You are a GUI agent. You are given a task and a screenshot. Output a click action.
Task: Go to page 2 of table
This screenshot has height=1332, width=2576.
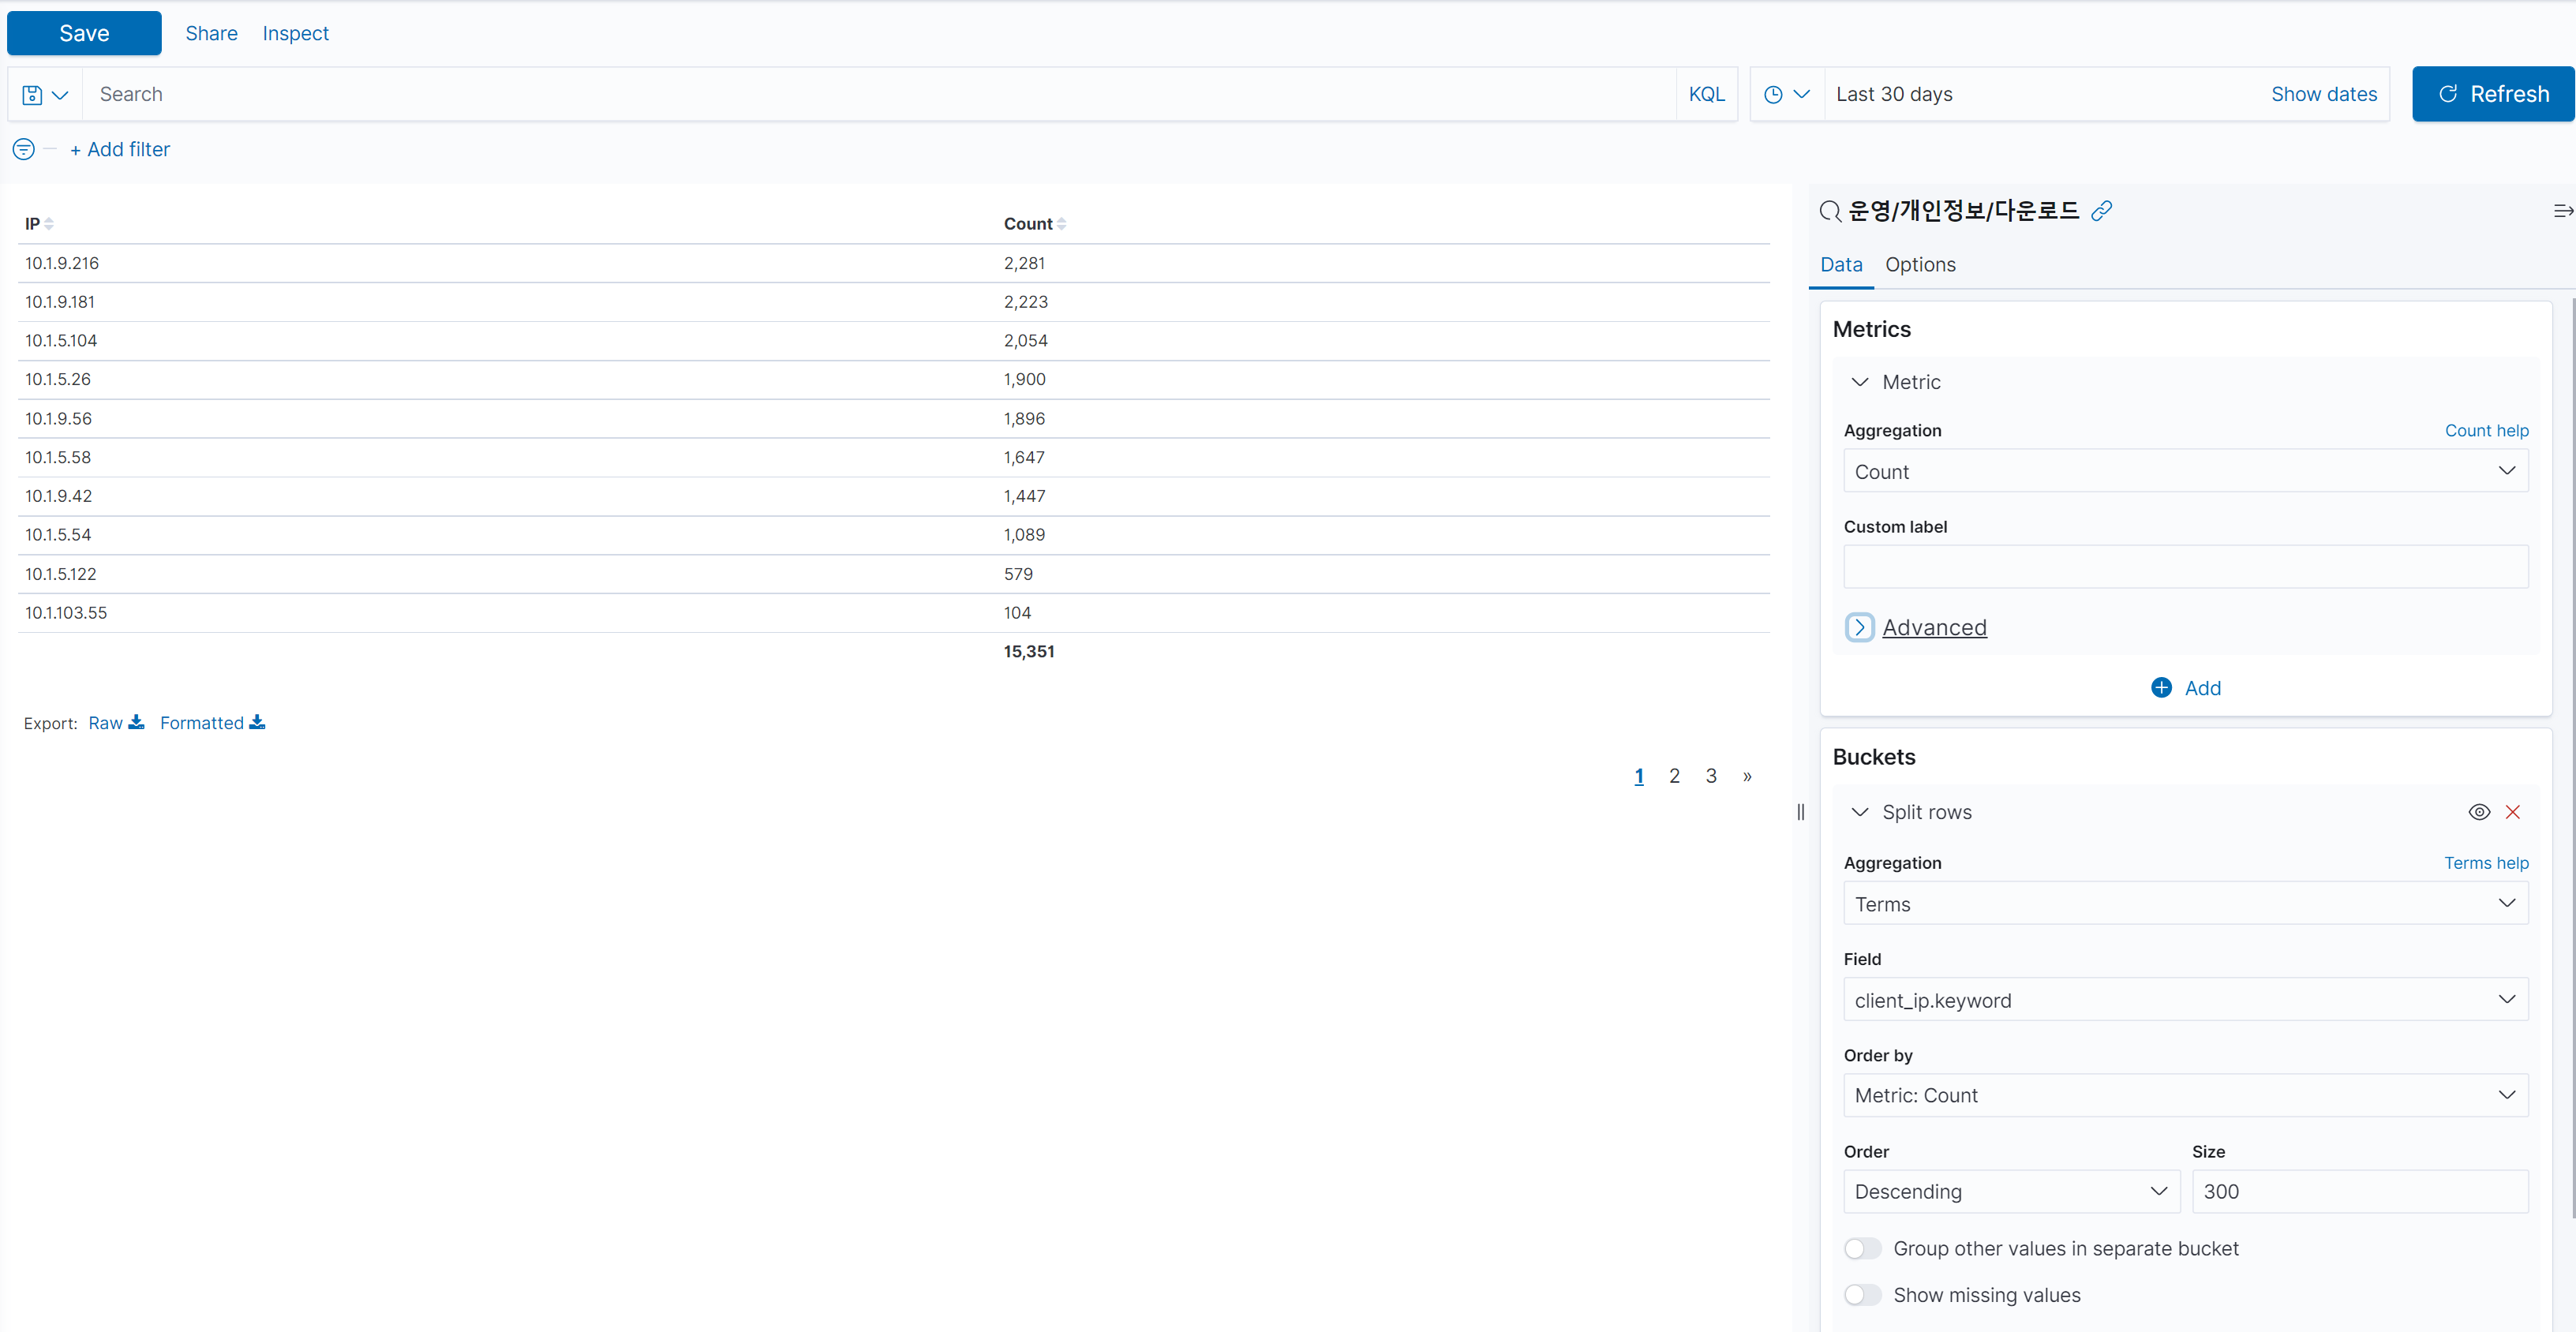[x=1674, y=776]
